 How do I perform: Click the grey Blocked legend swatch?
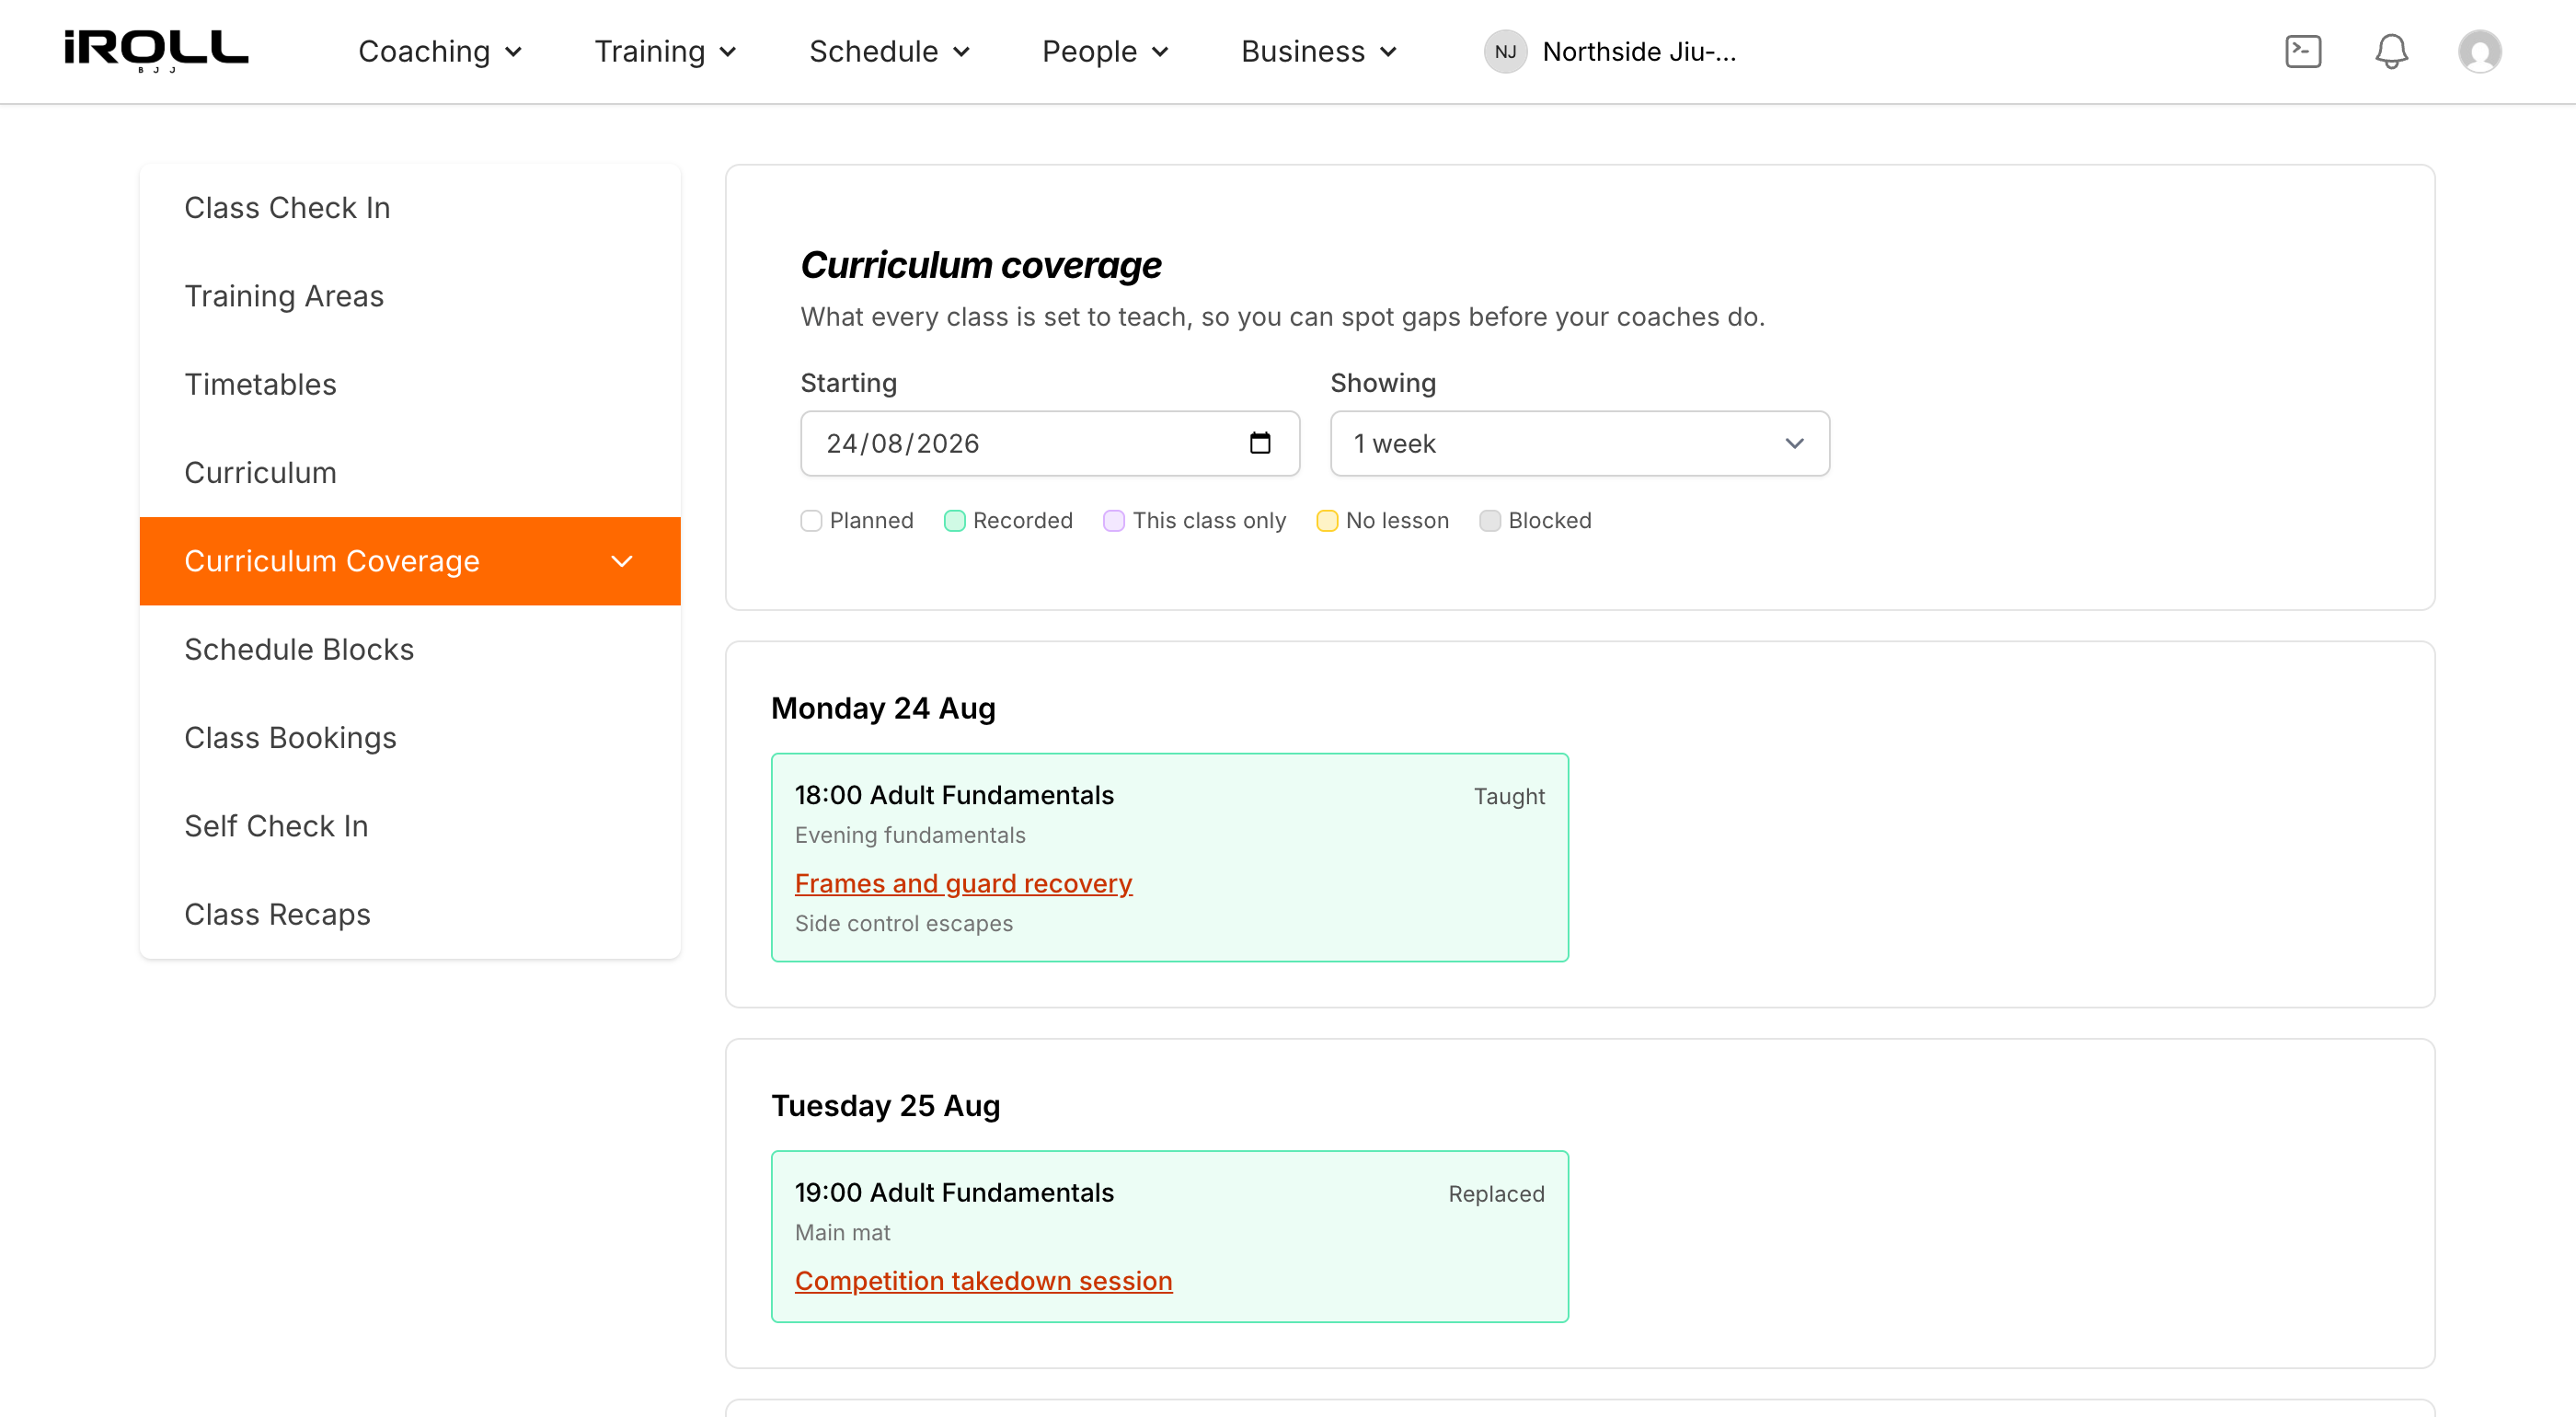[x=1489, y=521]
